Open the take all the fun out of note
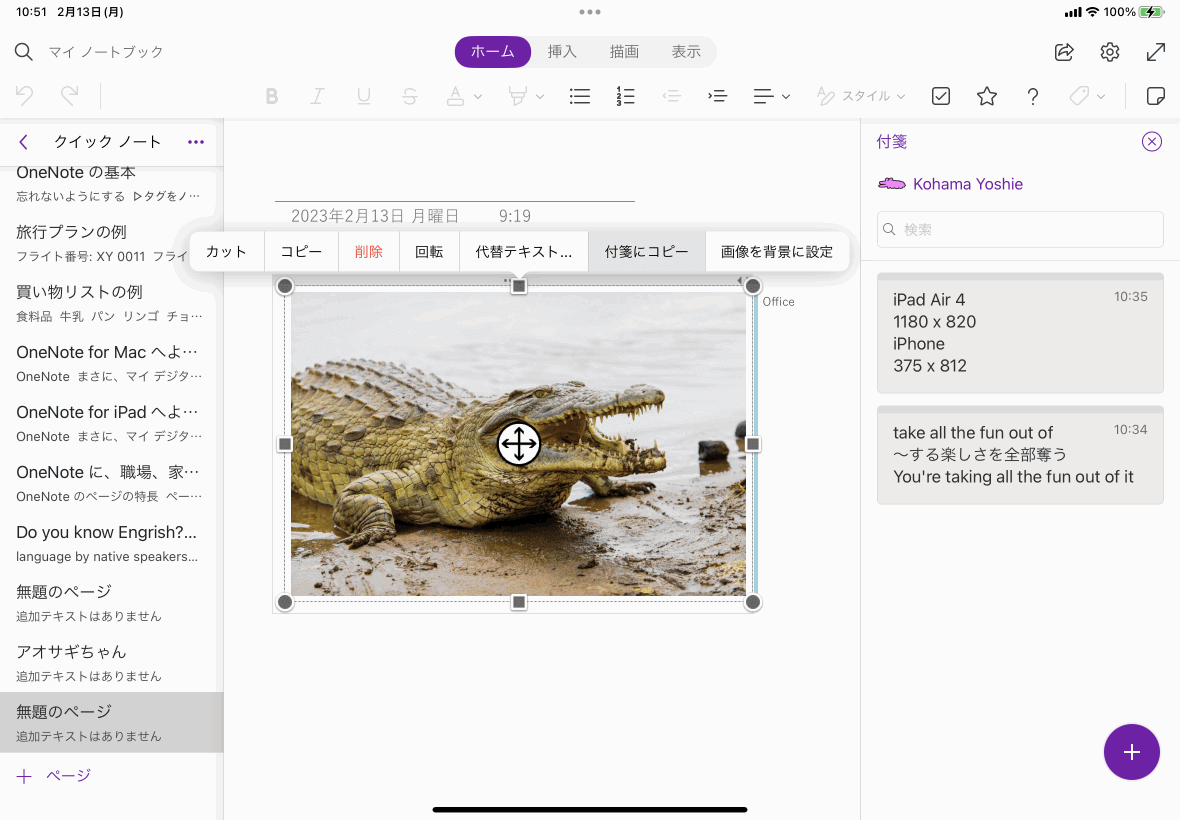The height and width of the screenshot is (820, 1180). (1020, 455)
